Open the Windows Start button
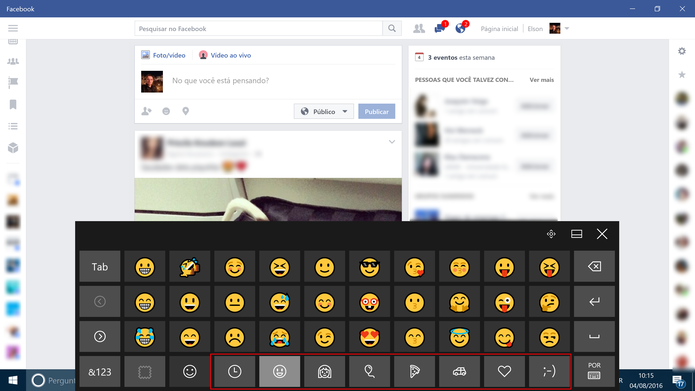The height and width of the screenshot is (391, 695). click(13, 380)
